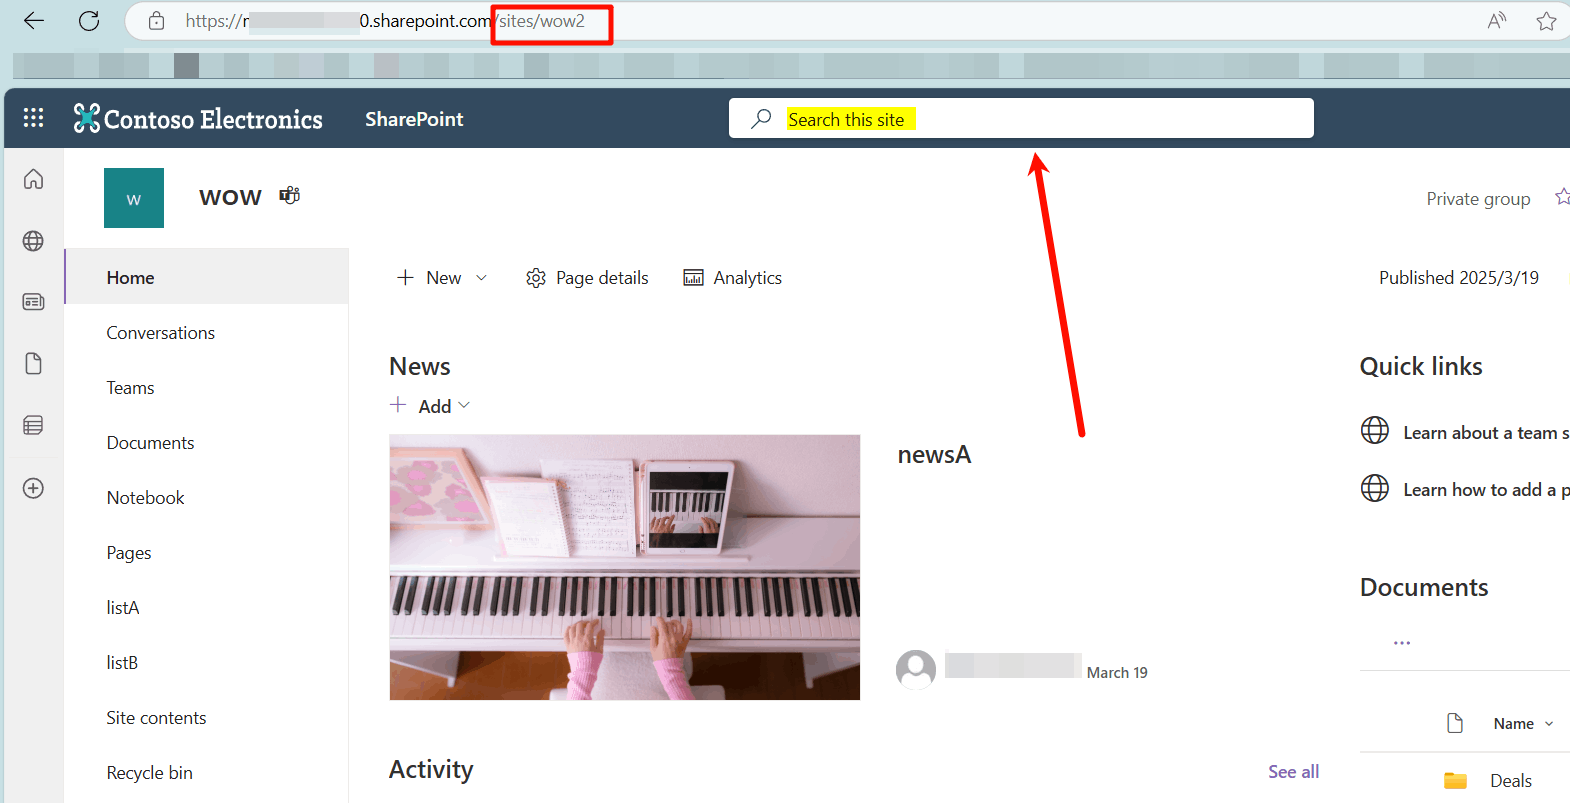Open the newsA piano thumbnail
Image resolution: width=1570 pixels, height=803 pixels.
click(625, 567)
